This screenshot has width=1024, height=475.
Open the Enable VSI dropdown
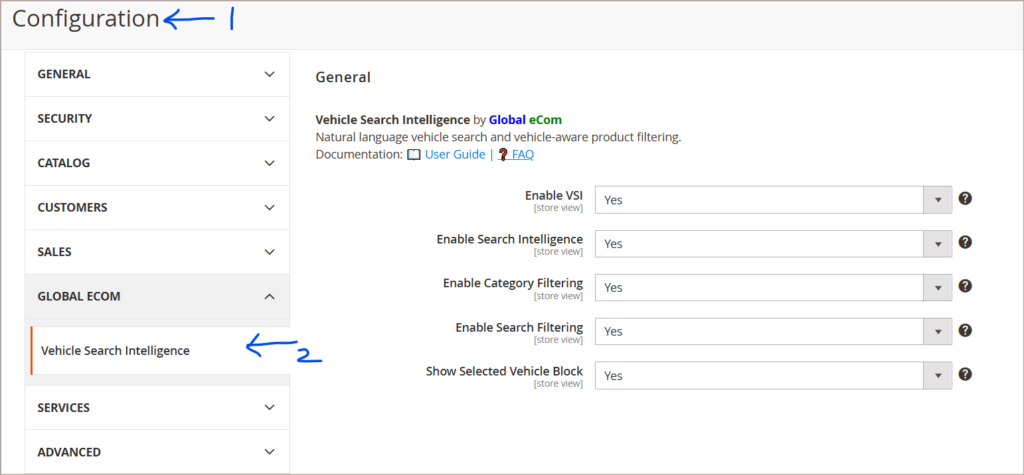tap(773, 200)
